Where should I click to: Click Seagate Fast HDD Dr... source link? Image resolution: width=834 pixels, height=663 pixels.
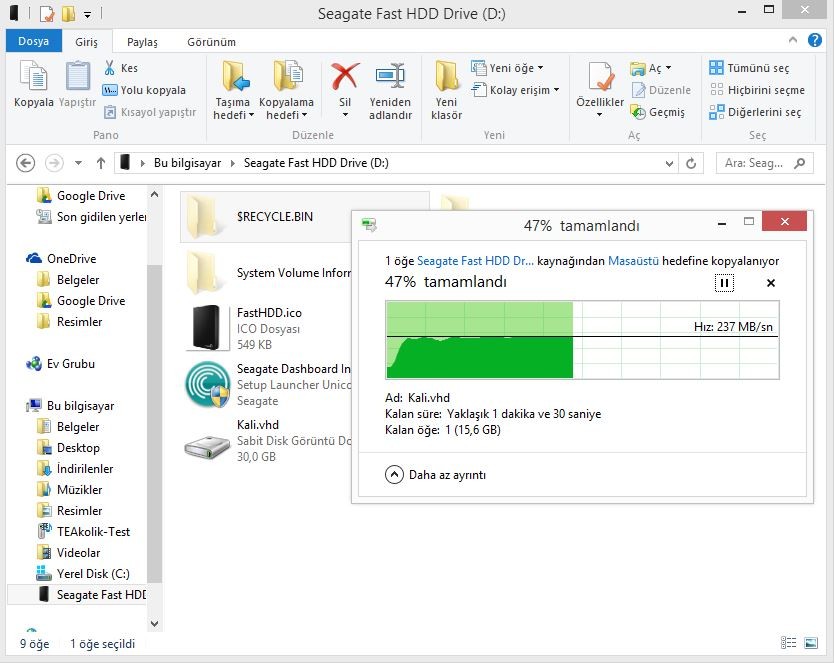point(475,261)
